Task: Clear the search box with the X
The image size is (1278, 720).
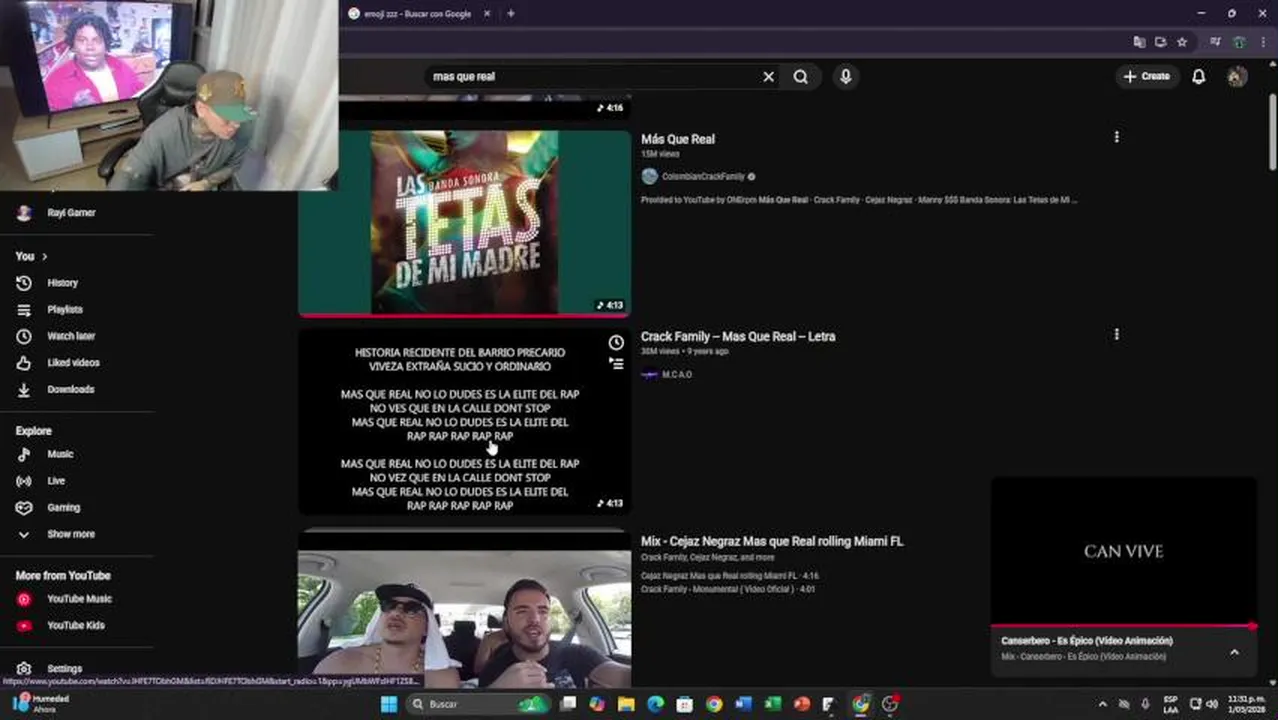Action: click(x=768, y=76)
